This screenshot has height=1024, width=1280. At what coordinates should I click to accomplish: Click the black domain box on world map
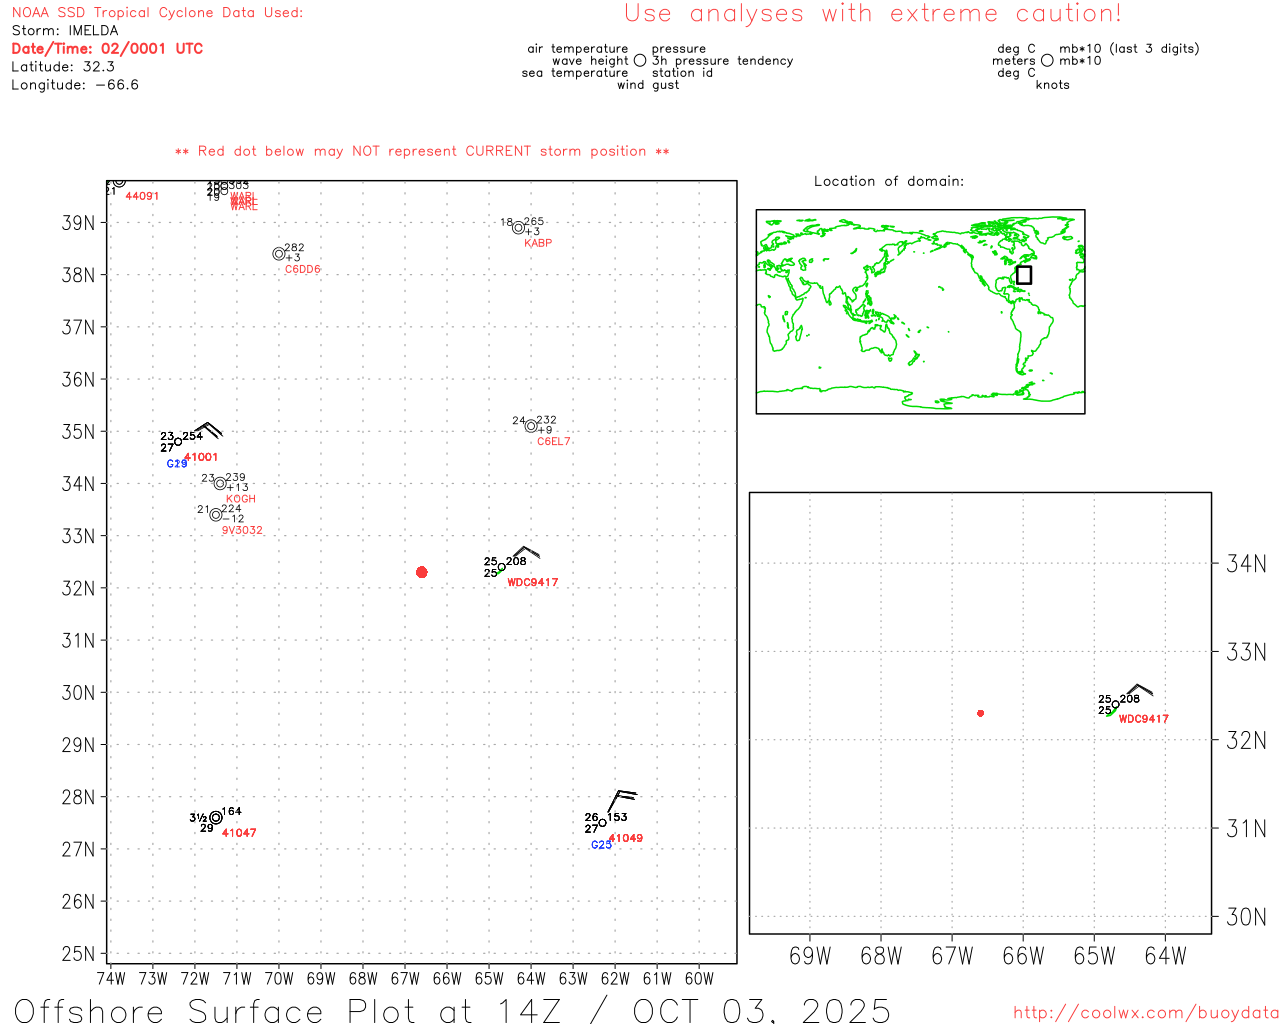pos(1024,274)
